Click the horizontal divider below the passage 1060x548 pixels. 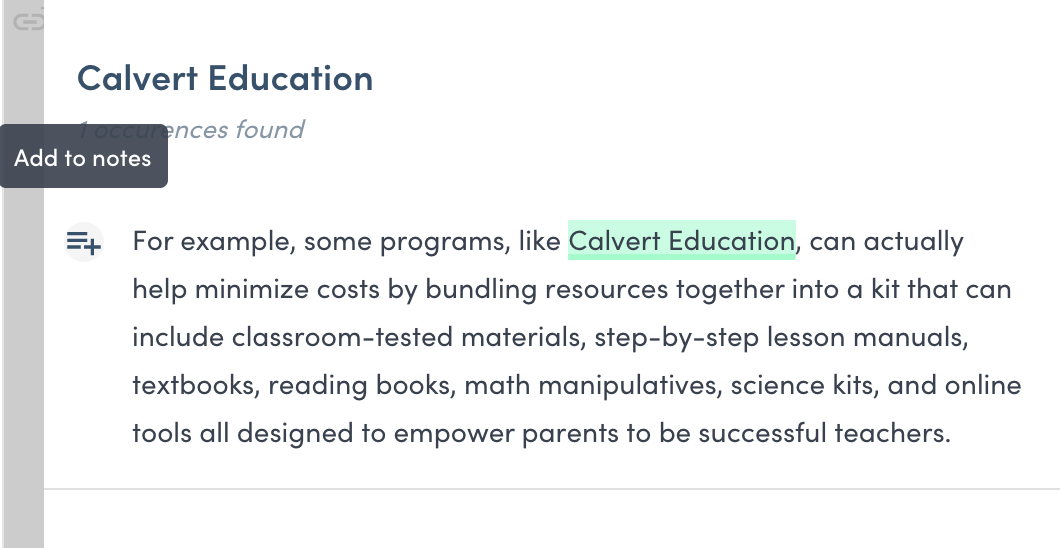(x=550, y=489)
